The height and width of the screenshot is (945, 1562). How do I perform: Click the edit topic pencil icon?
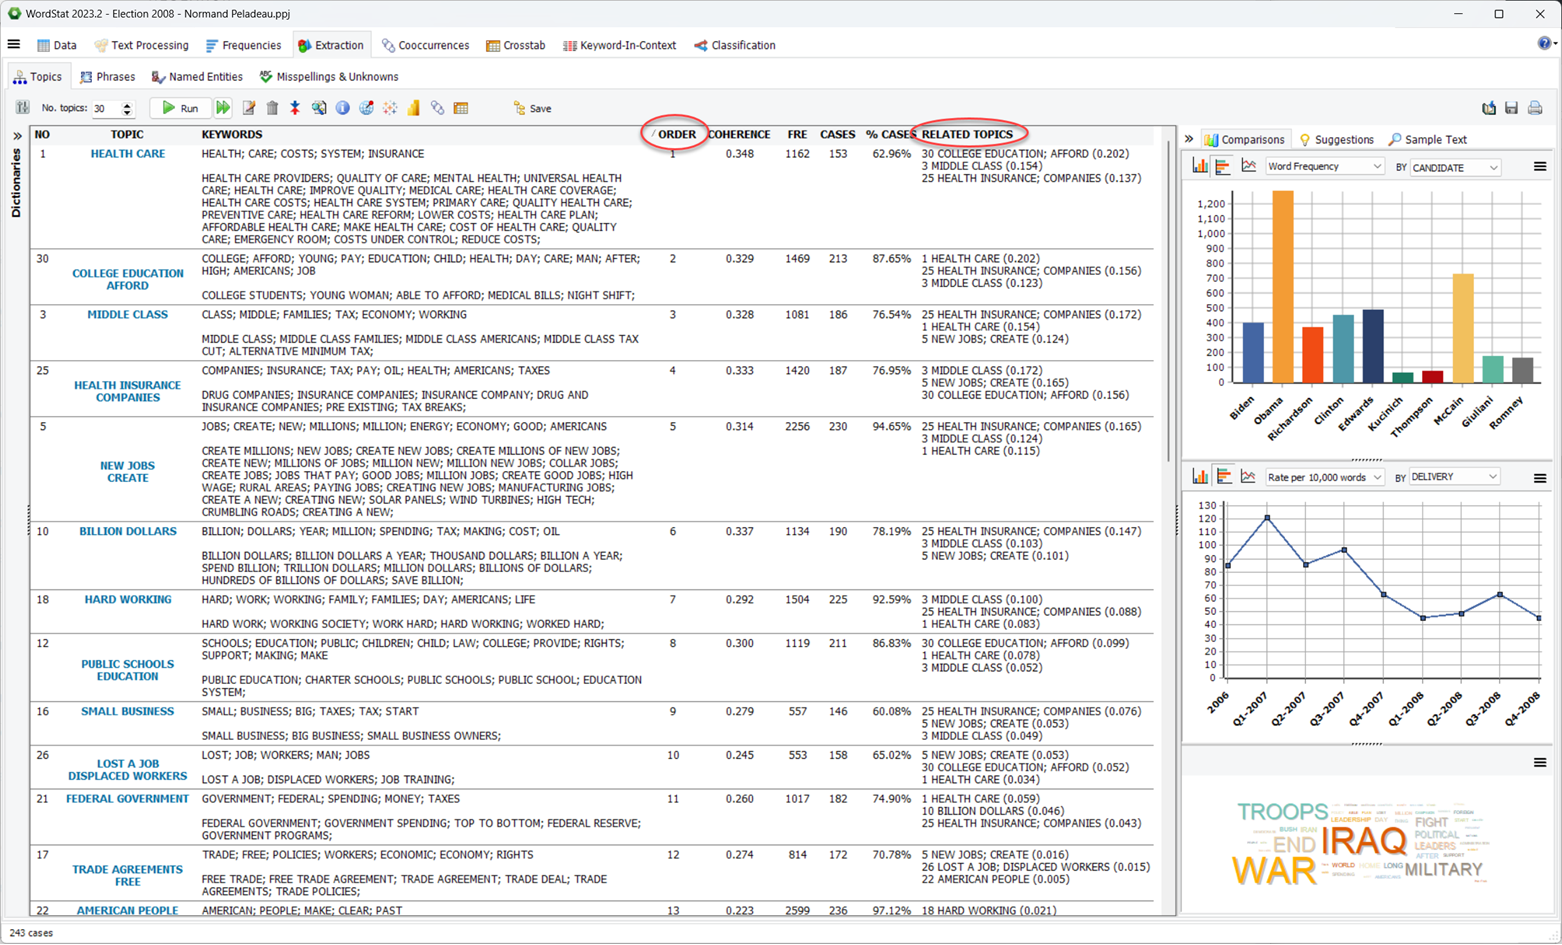(x=249, y=108)
